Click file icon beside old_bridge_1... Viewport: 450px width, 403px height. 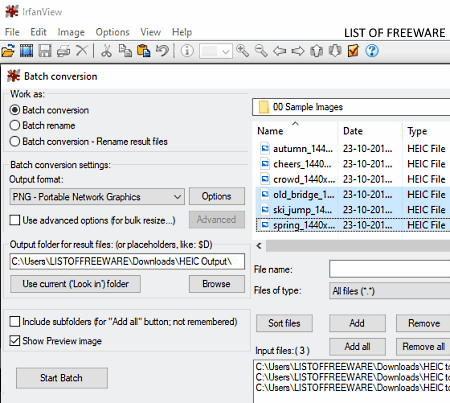265,194
